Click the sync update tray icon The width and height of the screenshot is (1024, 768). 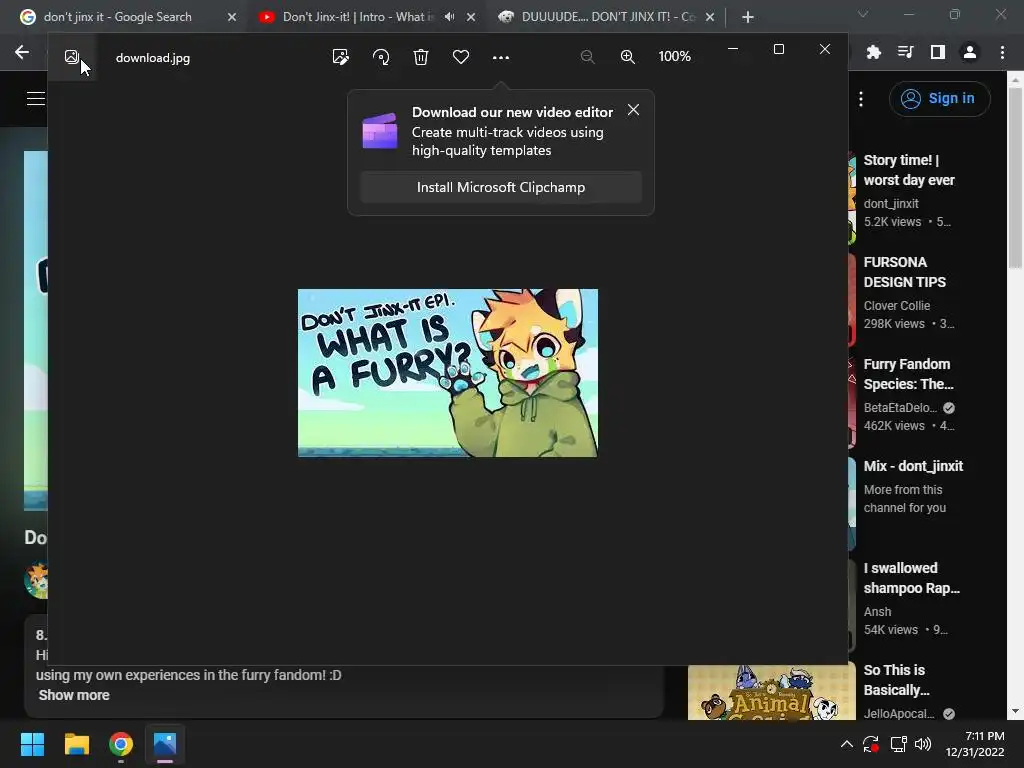871,744
